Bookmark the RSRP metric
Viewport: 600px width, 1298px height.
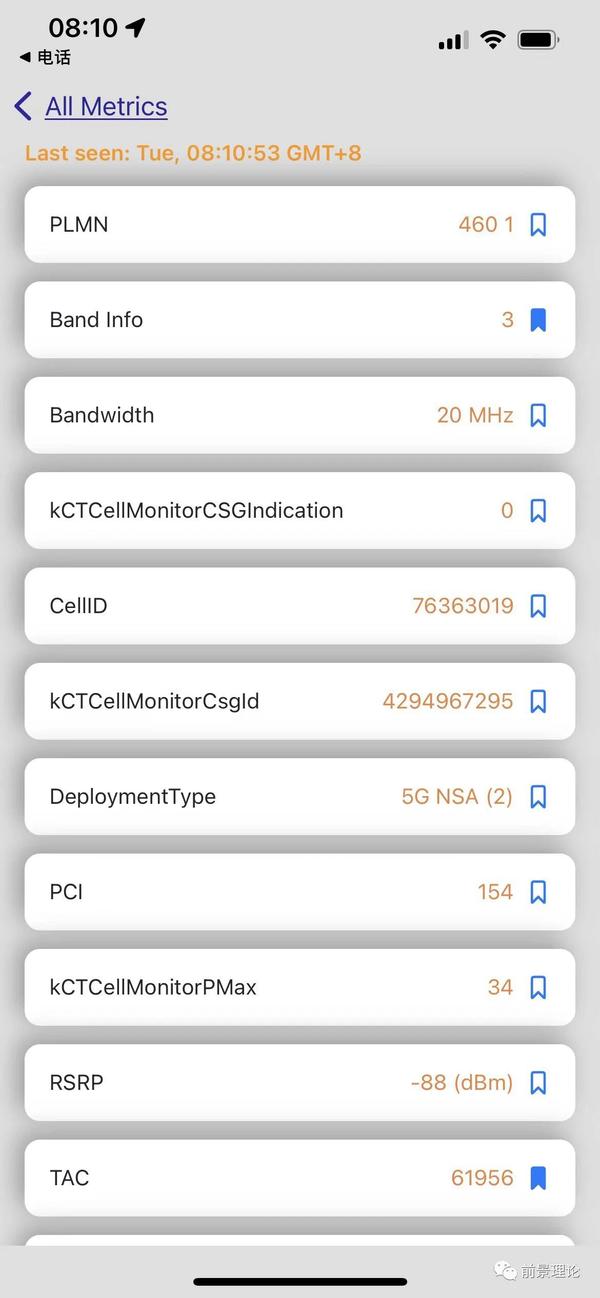(538, 1082)
